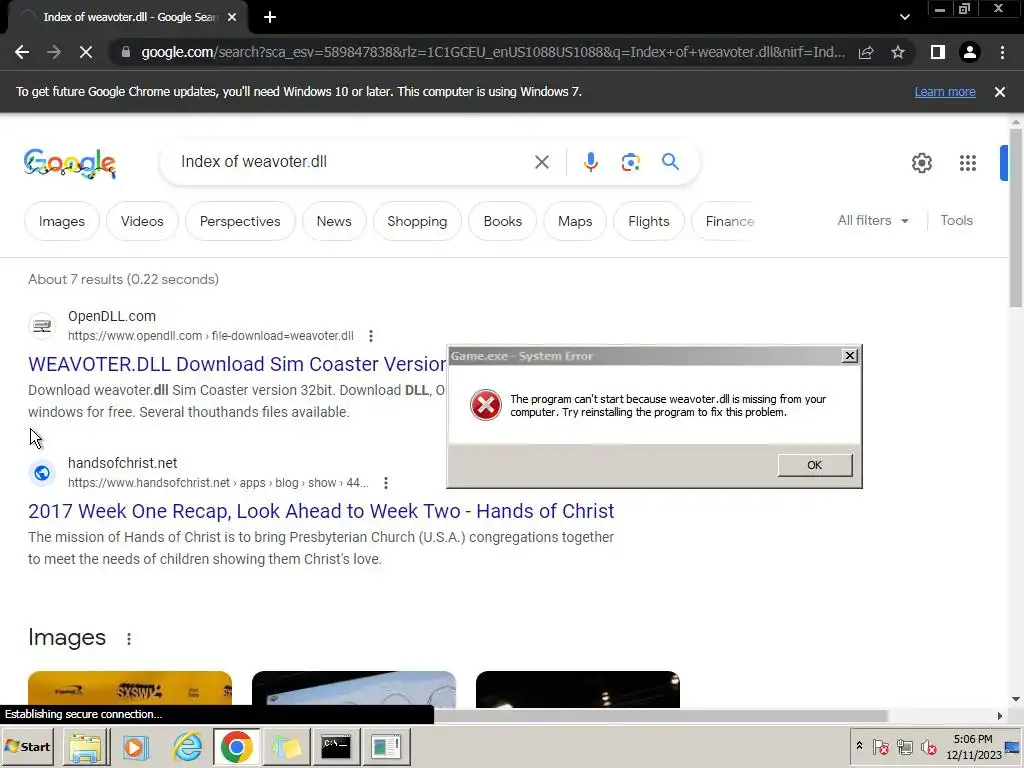Image resolution: width=1024 pixels, height=768 pixels.
Task: Open the rightmost app taskbar icon
Action: (386, 746)
